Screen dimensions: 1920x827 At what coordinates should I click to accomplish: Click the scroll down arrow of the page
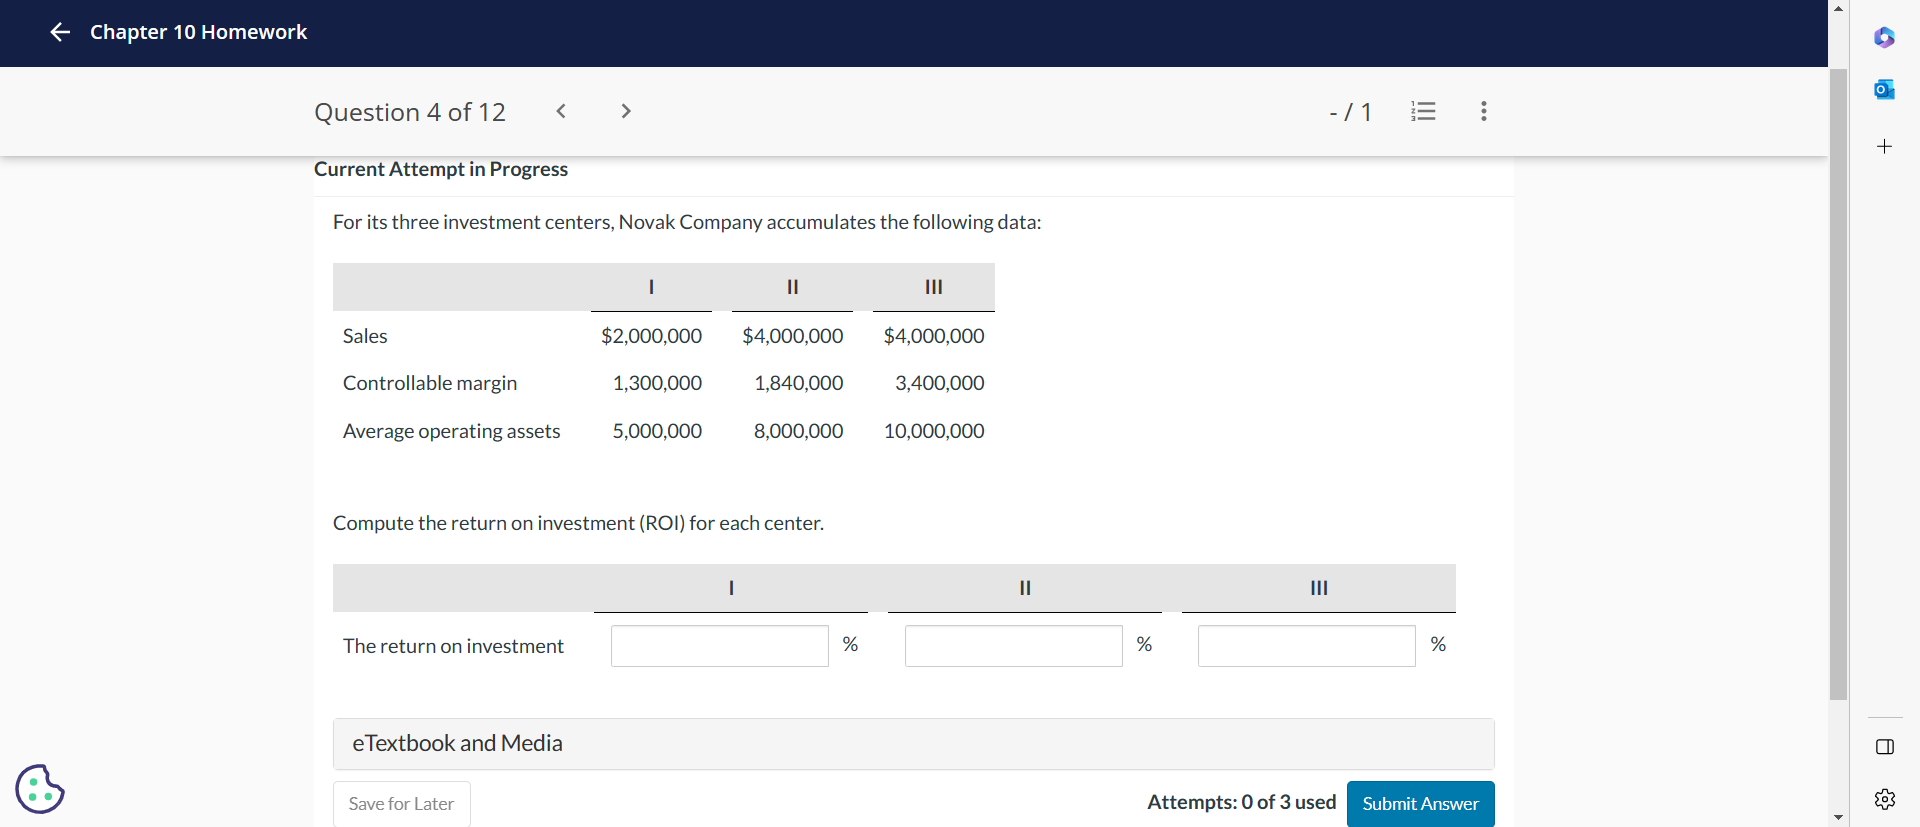coord(1839,818)
